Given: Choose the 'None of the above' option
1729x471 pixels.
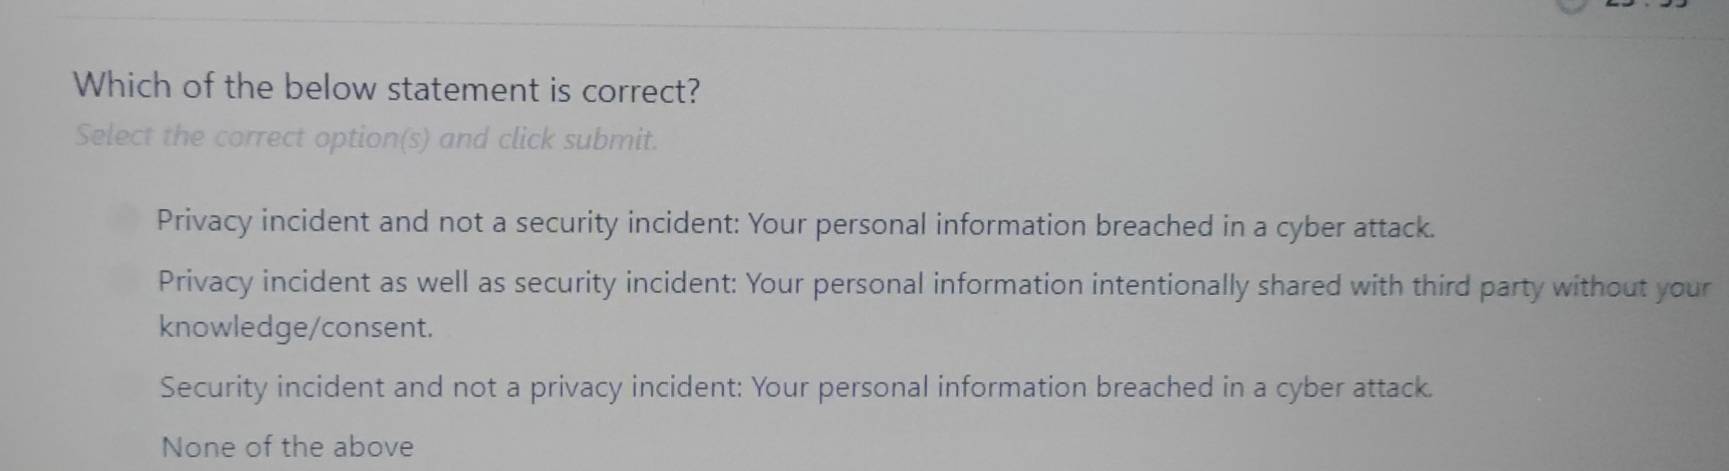Looking at the screenshot, I should tap(287, 446).
